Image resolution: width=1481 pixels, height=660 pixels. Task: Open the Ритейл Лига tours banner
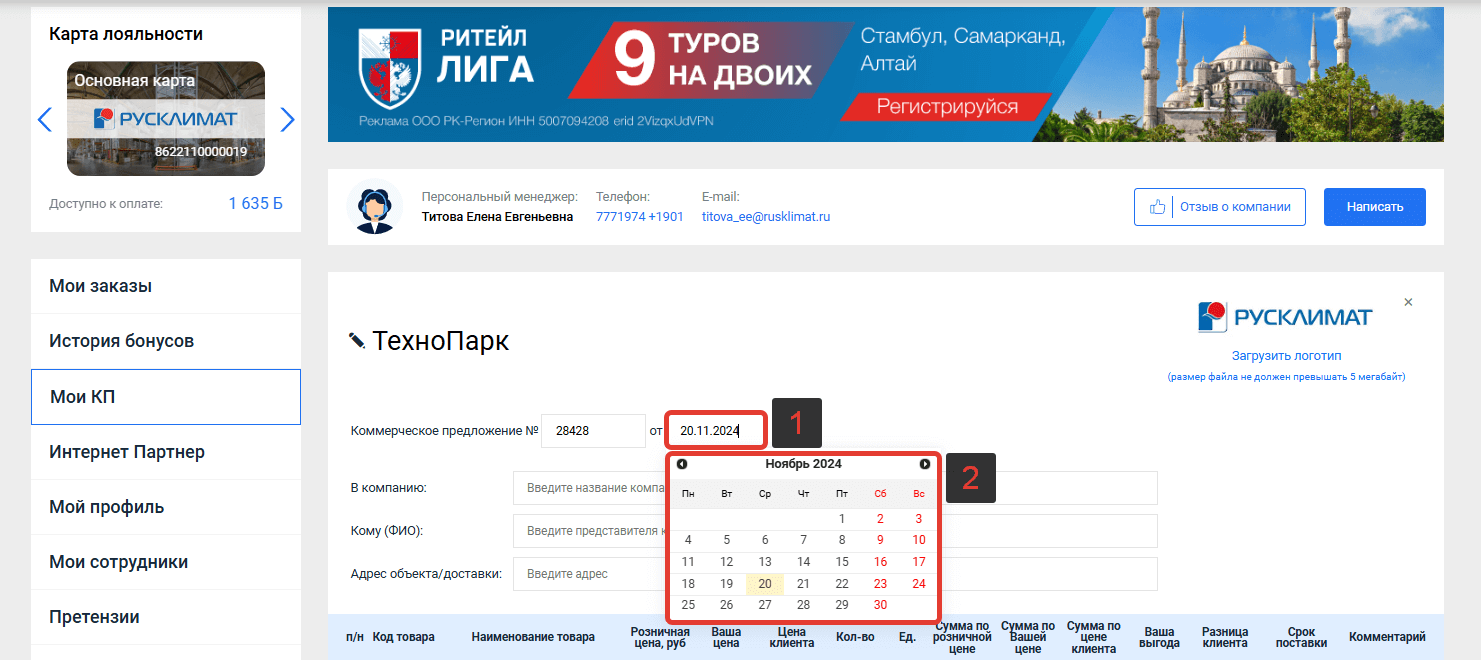(886, 74)
